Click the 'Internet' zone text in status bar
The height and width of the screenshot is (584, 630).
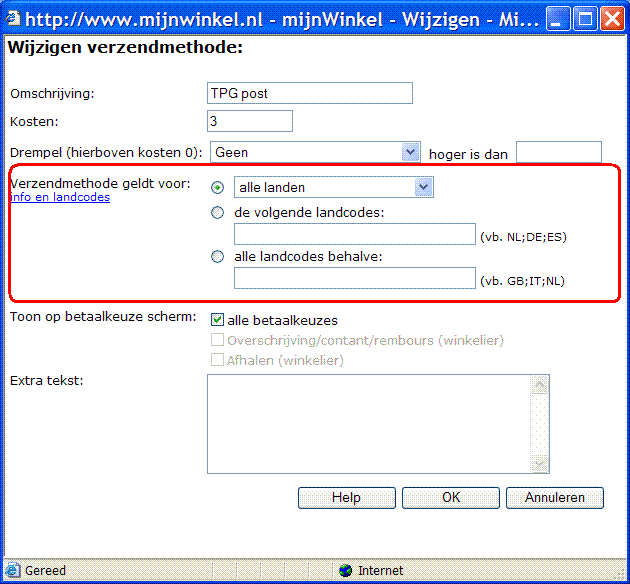[x=380, y=570]
